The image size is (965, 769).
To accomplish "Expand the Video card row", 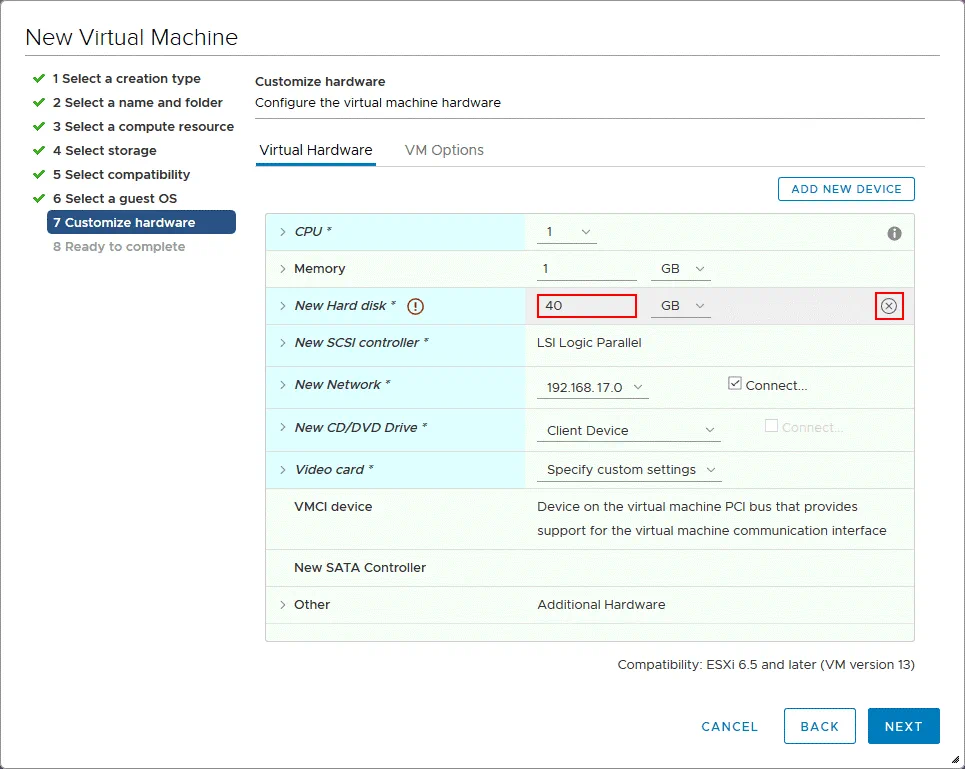I will tap(283, 470).
